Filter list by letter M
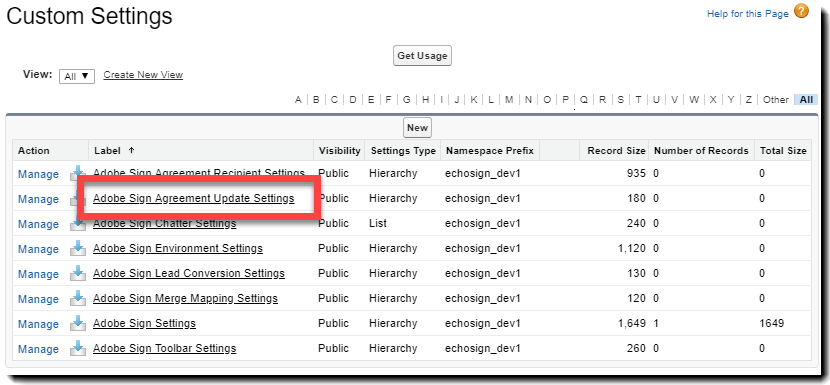The image size is (830, 385). 509,100
